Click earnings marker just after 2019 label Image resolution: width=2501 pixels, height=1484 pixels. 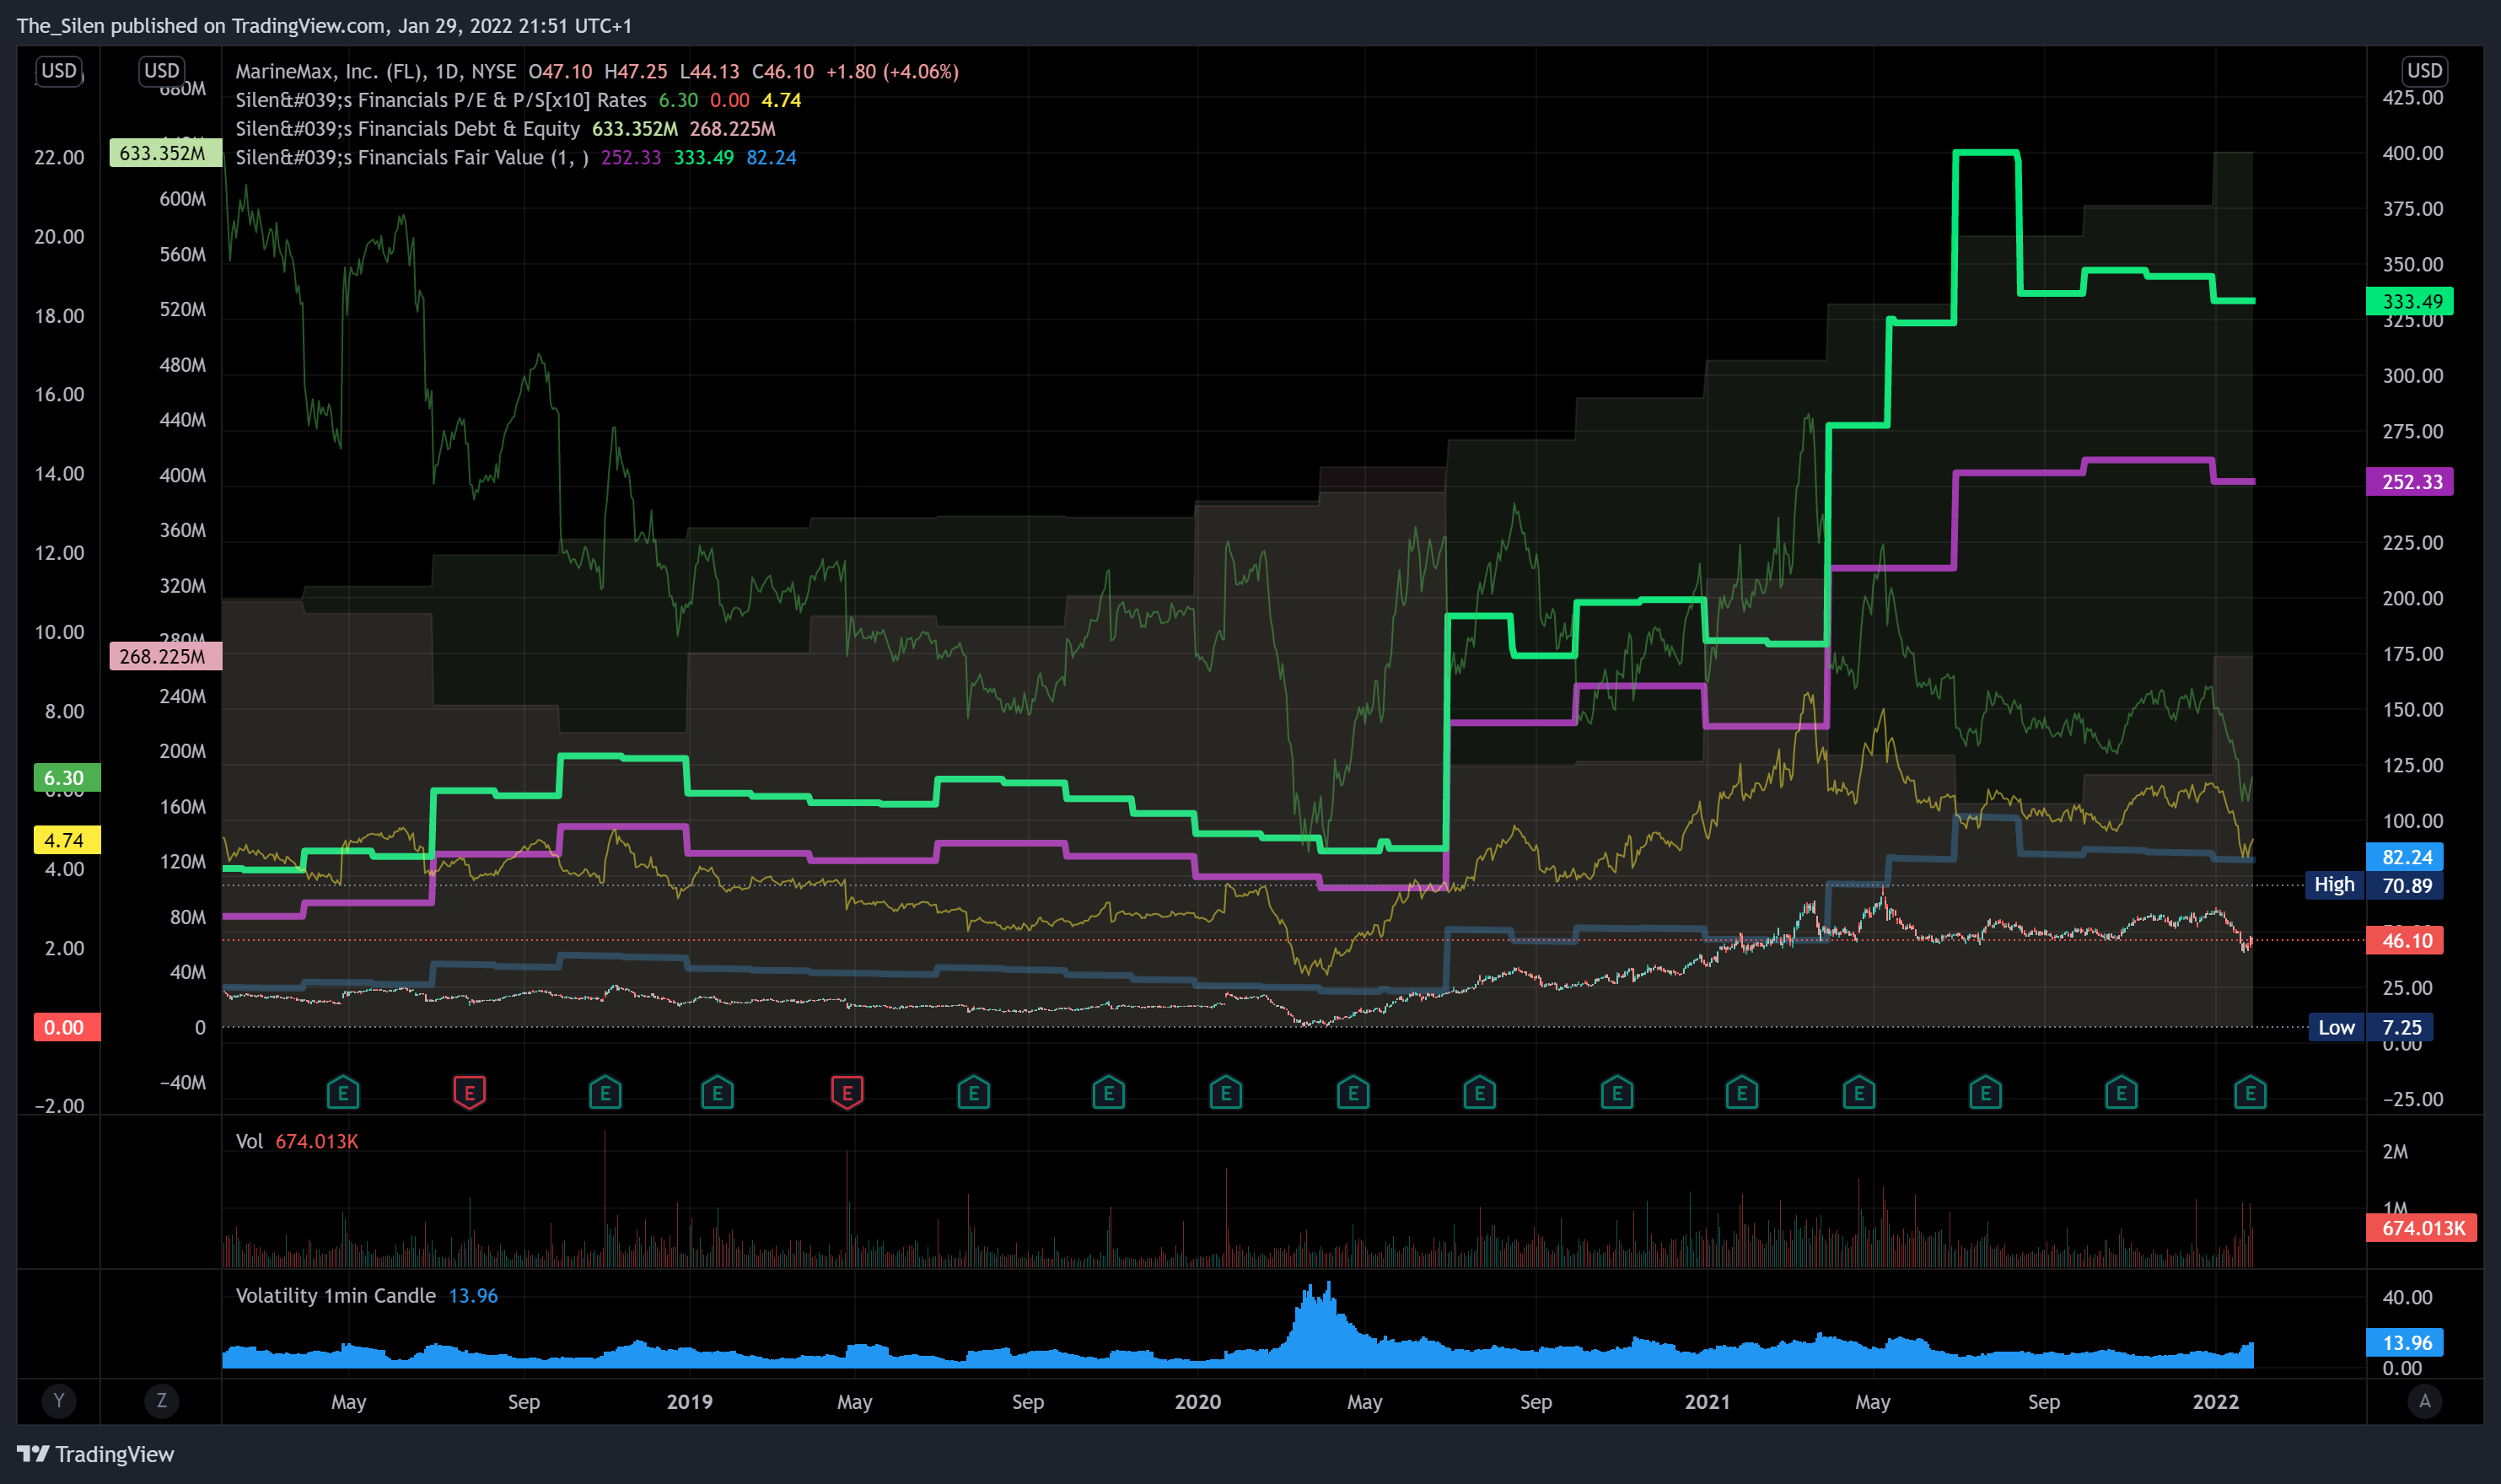[x=717, y=1093]
